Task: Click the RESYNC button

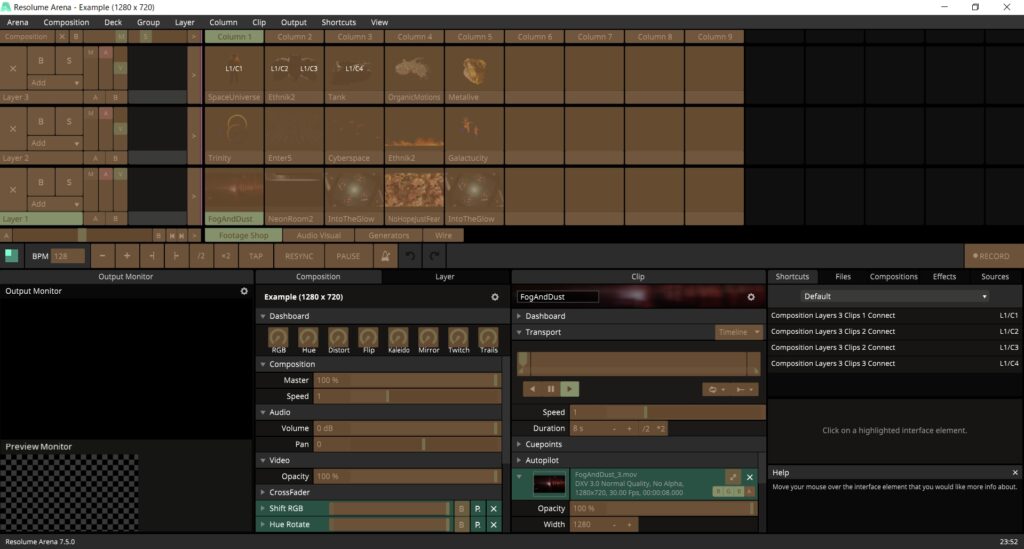Action: [x=299, y=256]
